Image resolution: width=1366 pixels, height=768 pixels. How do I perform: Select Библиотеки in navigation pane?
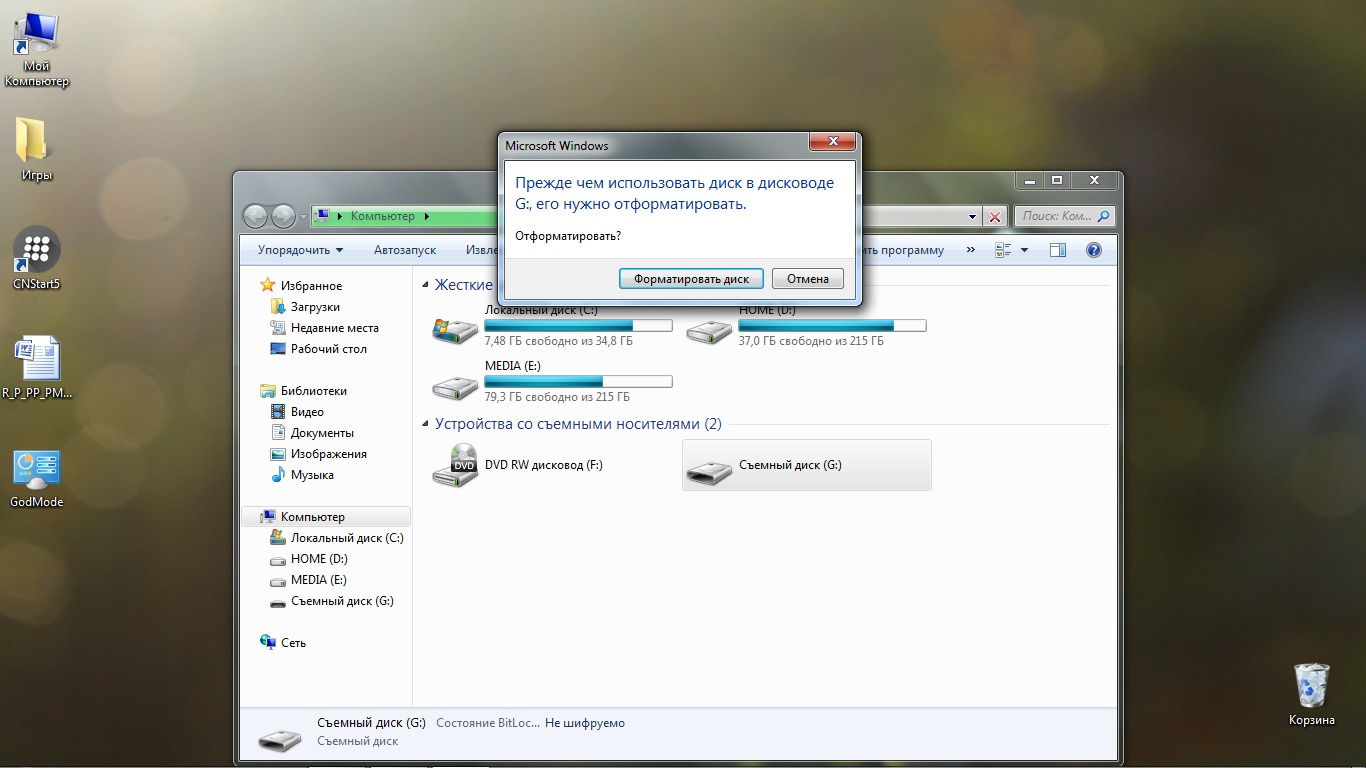313,391
